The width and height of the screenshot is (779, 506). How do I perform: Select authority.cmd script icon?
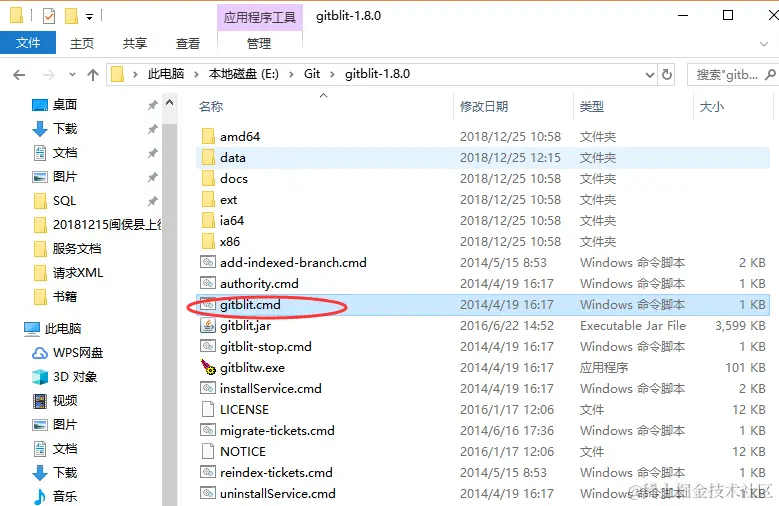208,283
